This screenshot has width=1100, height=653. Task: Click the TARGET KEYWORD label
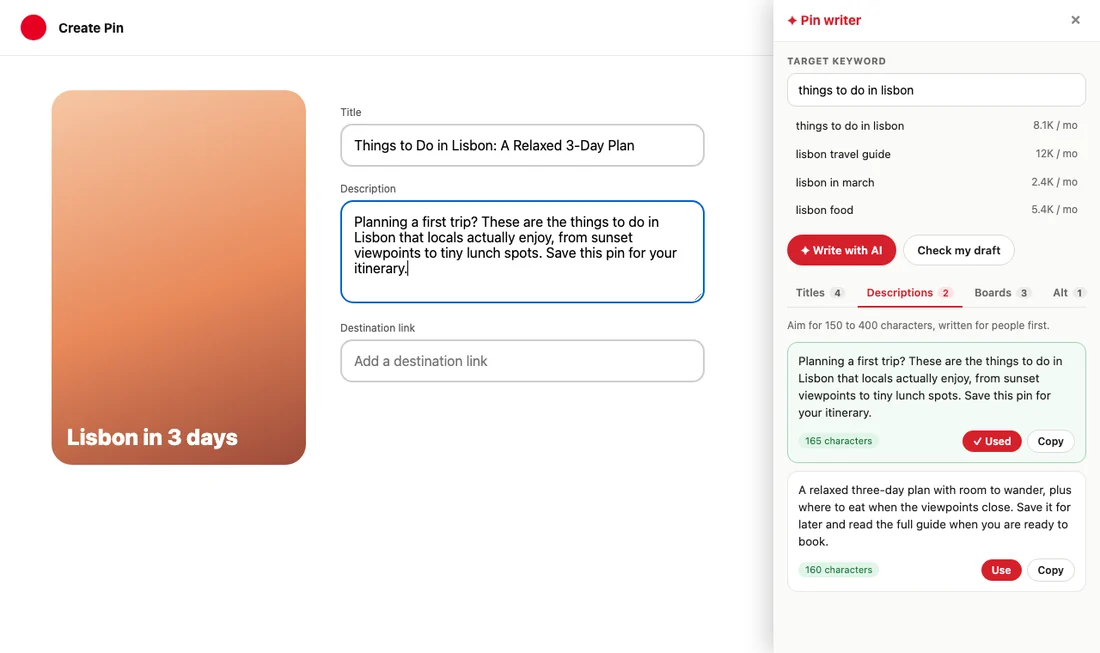836,61
